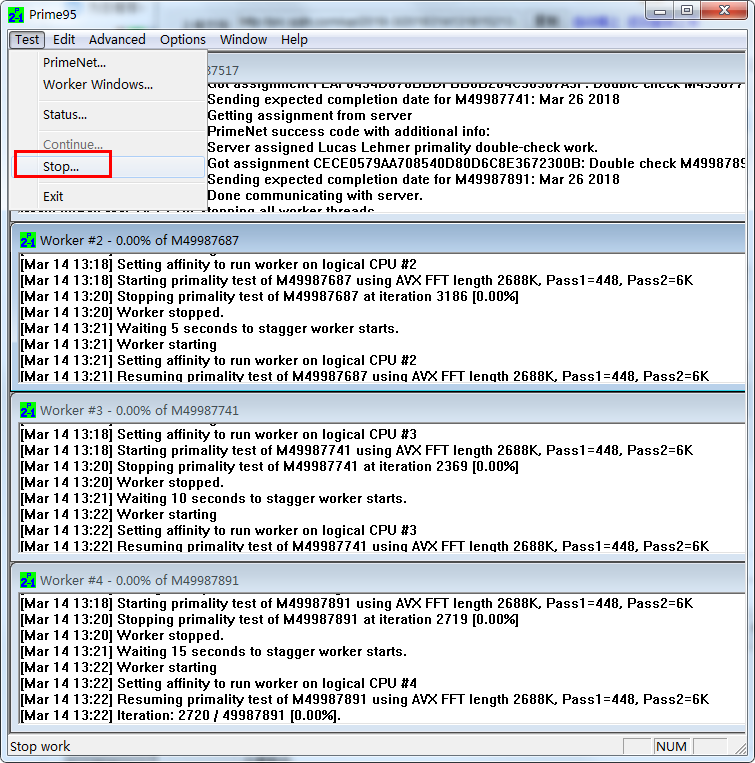755x763 pixels.
Task: Open the Options menu
Action: (183, 39)
